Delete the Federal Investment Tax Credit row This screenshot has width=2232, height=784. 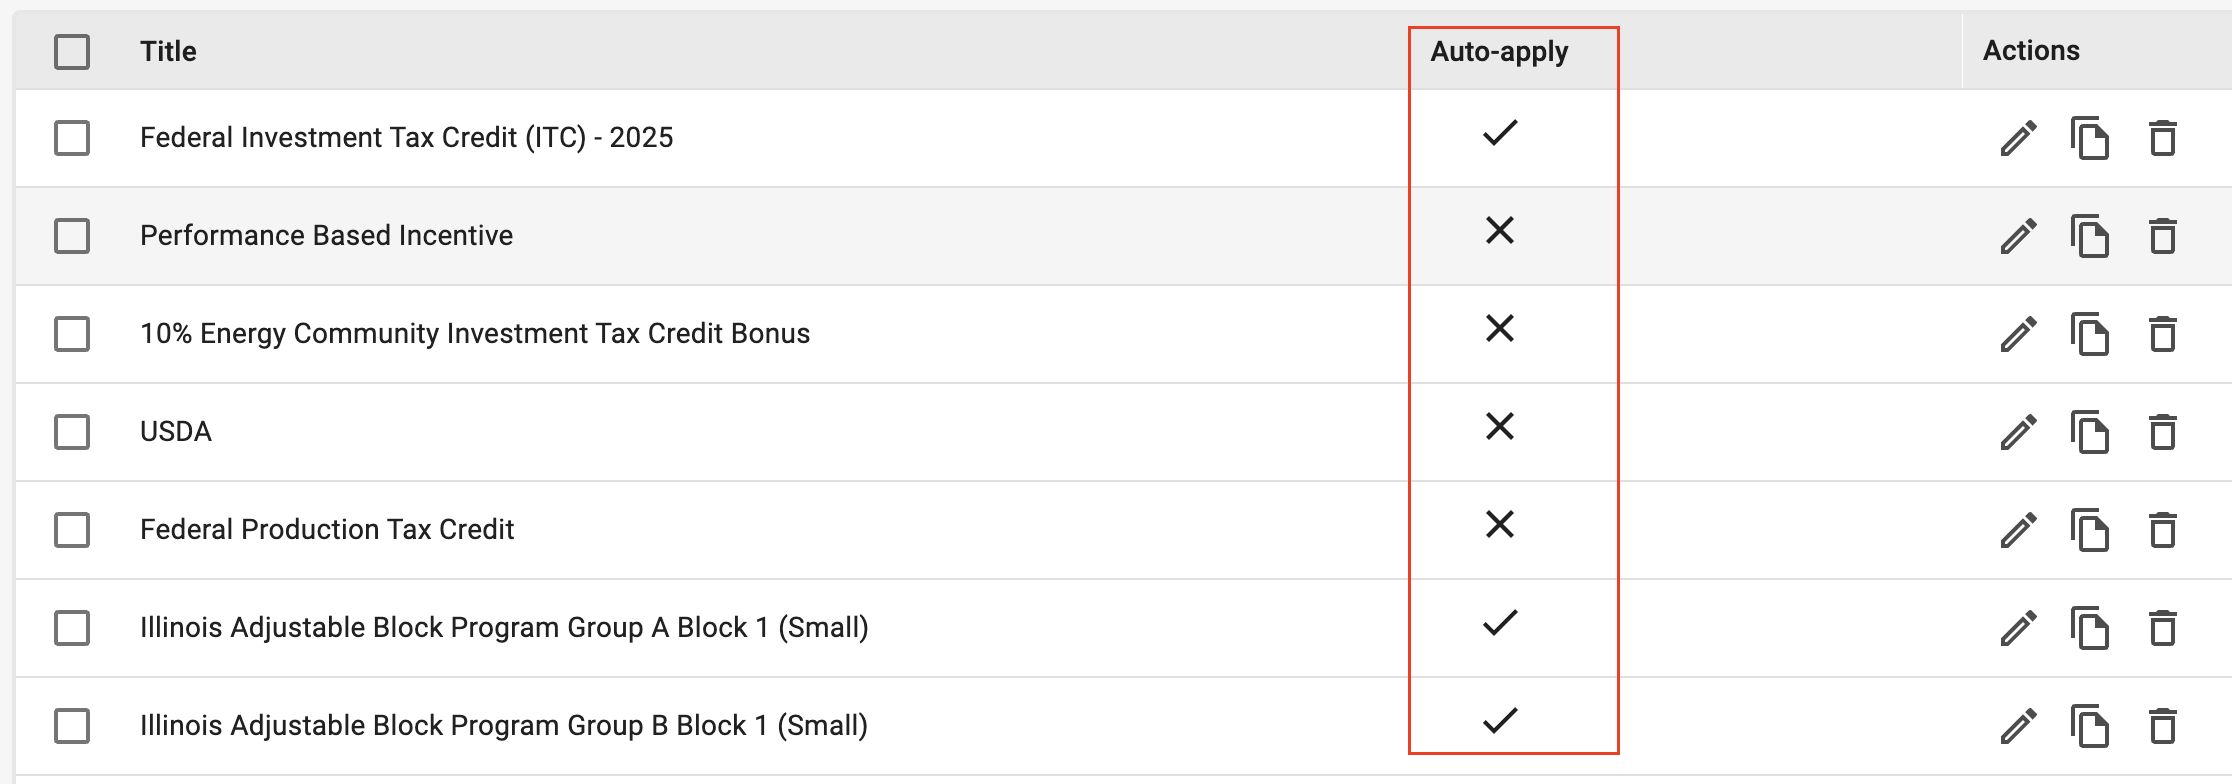pos(2163,138)
